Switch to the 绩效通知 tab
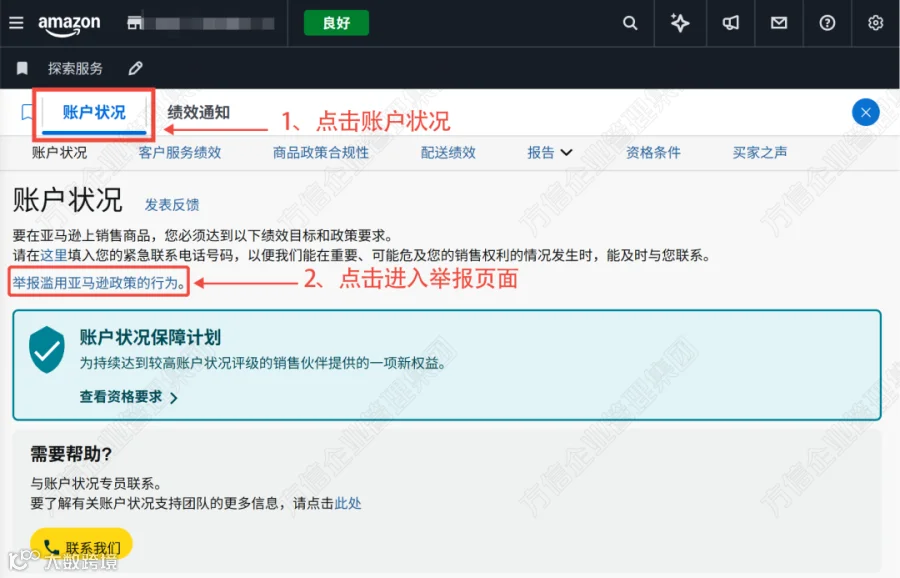The width and height of the screenshot is (900, 578). [x=199, y=113]
